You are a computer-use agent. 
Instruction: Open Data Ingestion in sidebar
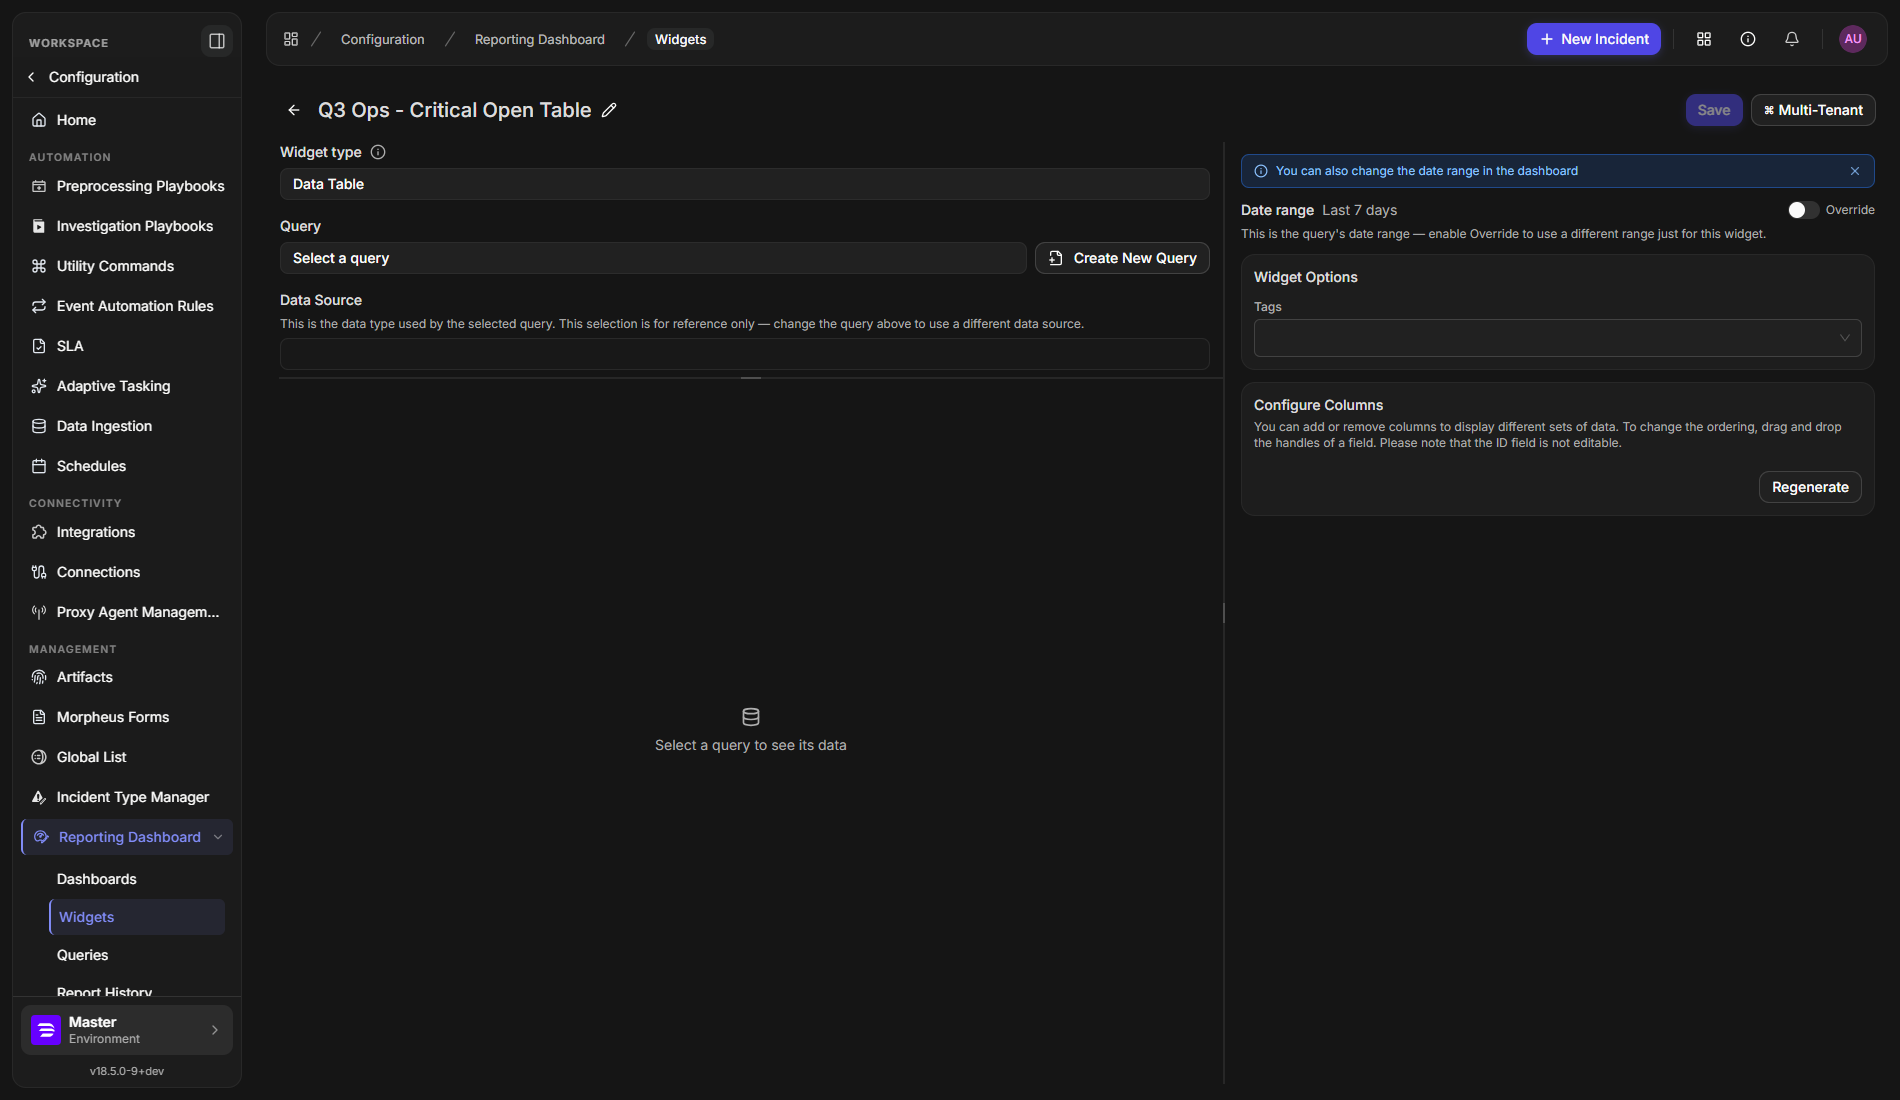click(x=127, y=426)
